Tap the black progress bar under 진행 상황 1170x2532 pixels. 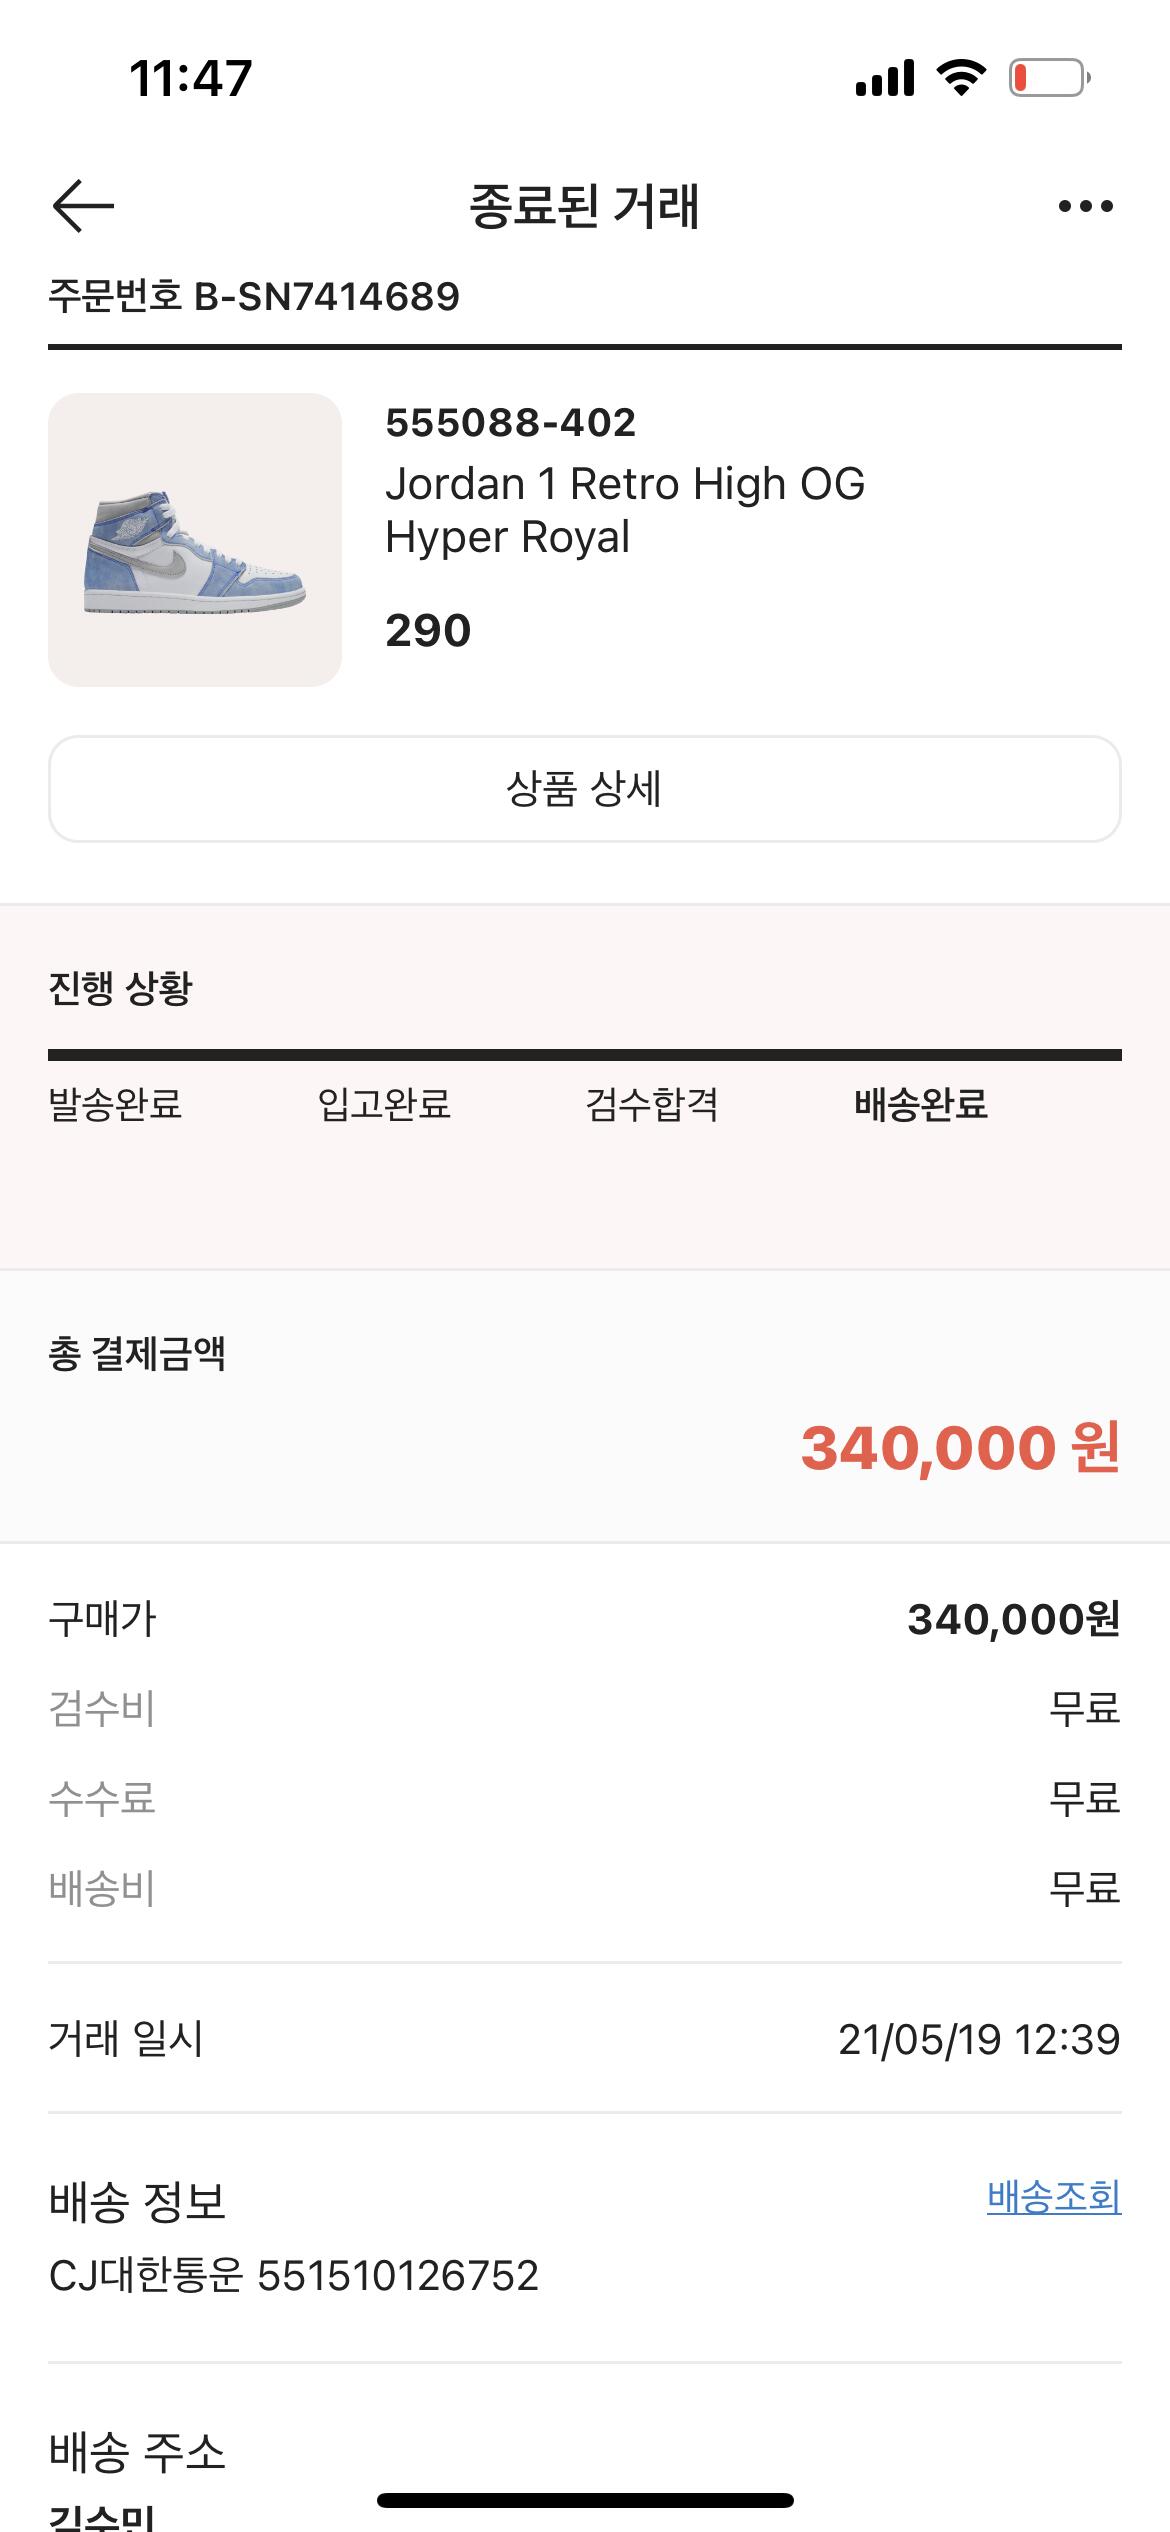point(585,1055)
